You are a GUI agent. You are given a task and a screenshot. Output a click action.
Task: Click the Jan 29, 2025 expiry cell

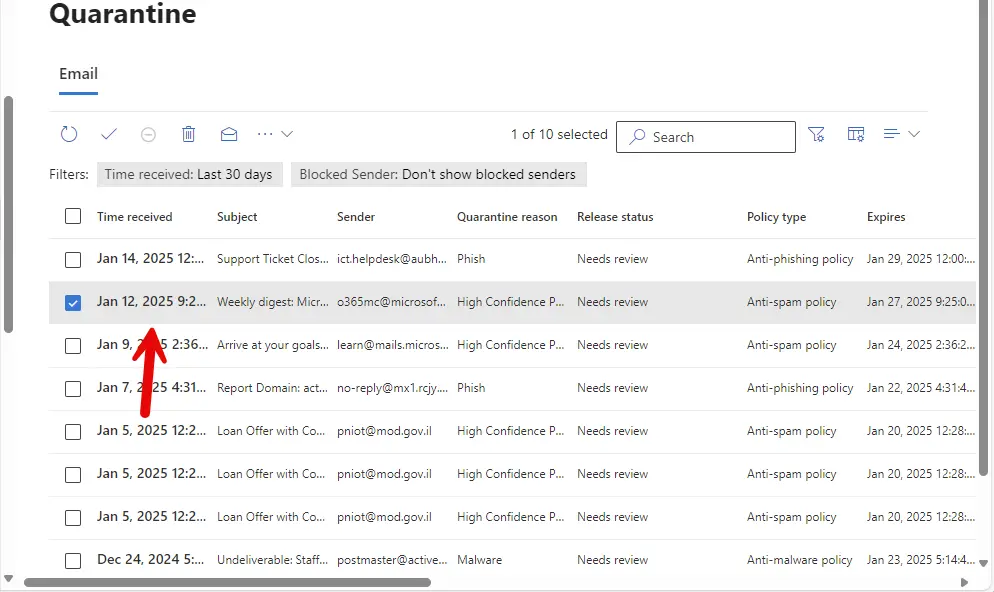pyautogui.click(x=920, y=259)
